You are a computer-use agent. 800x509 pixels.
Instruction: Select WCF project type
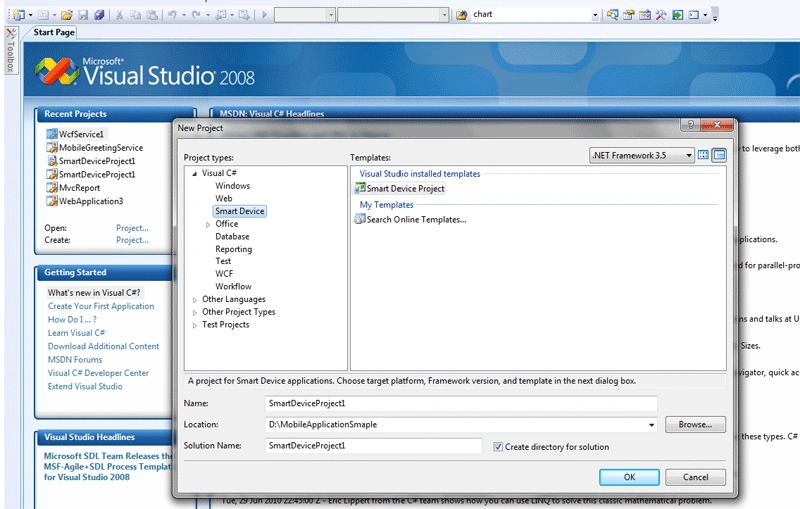coord(224,274)
